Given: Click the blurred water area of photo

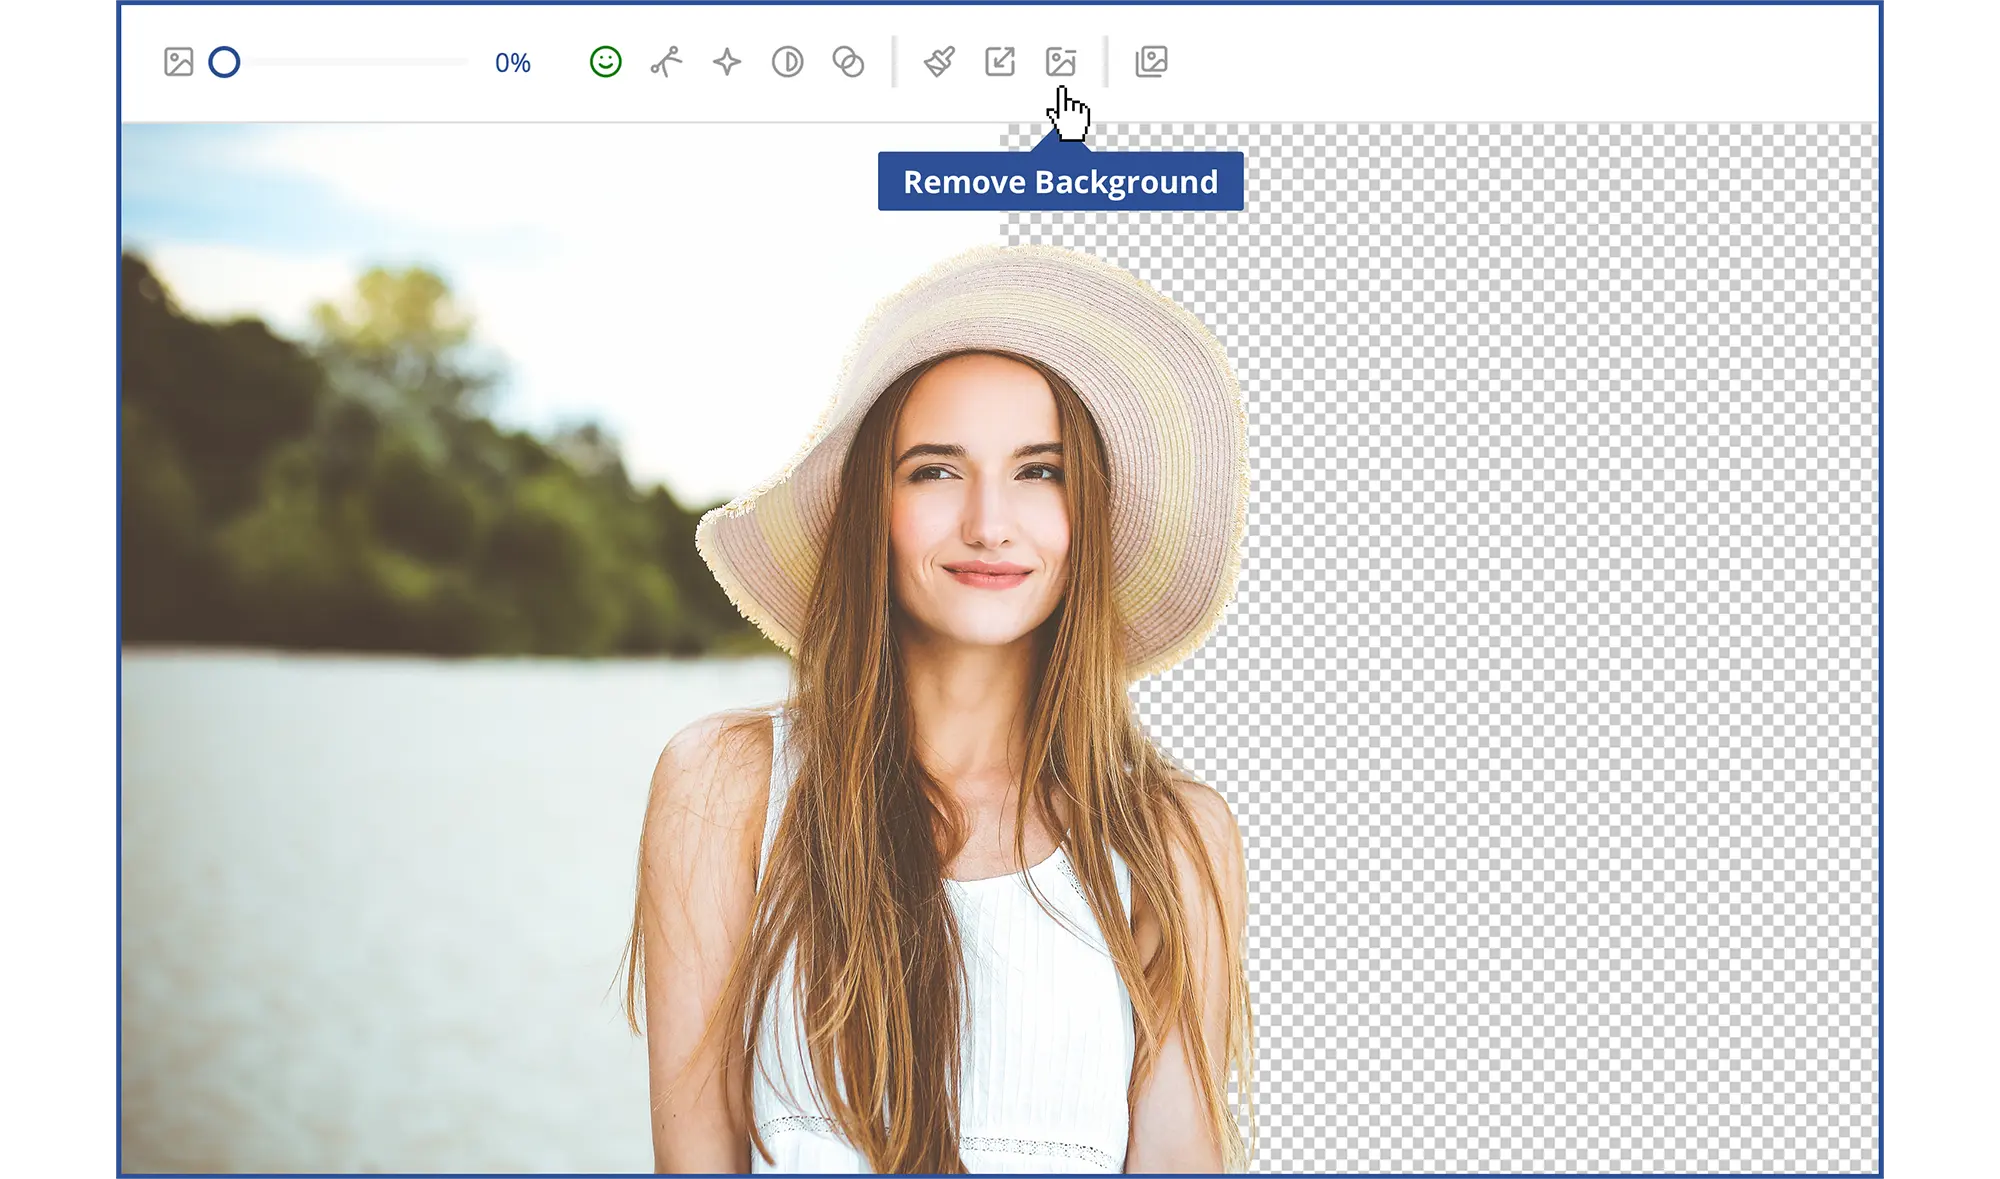Looking at the screenshot, I should (x=380, y=900).
